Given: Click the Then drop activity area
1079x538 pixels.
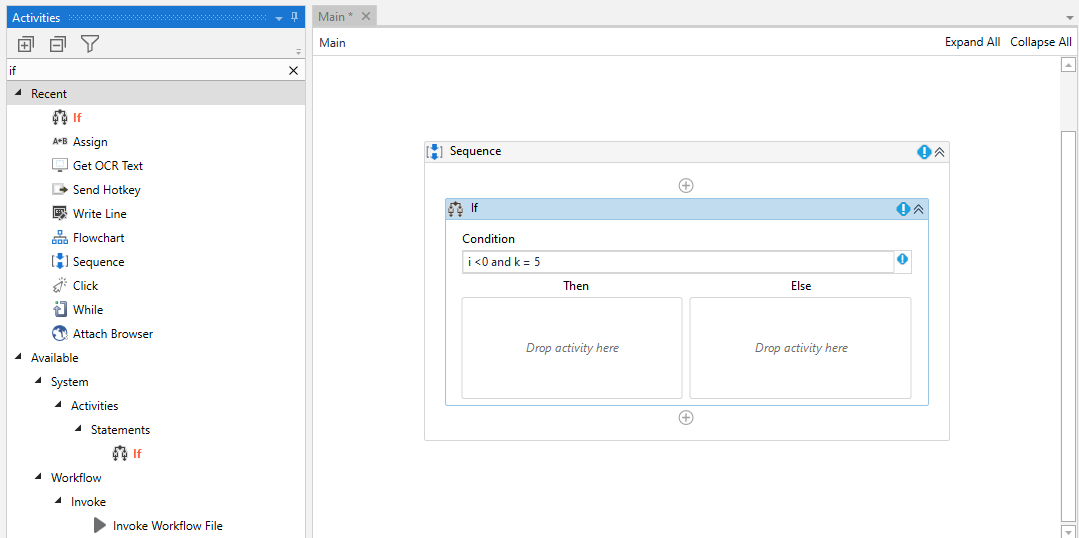Looking at the screenshot, I should pos(572,348).
